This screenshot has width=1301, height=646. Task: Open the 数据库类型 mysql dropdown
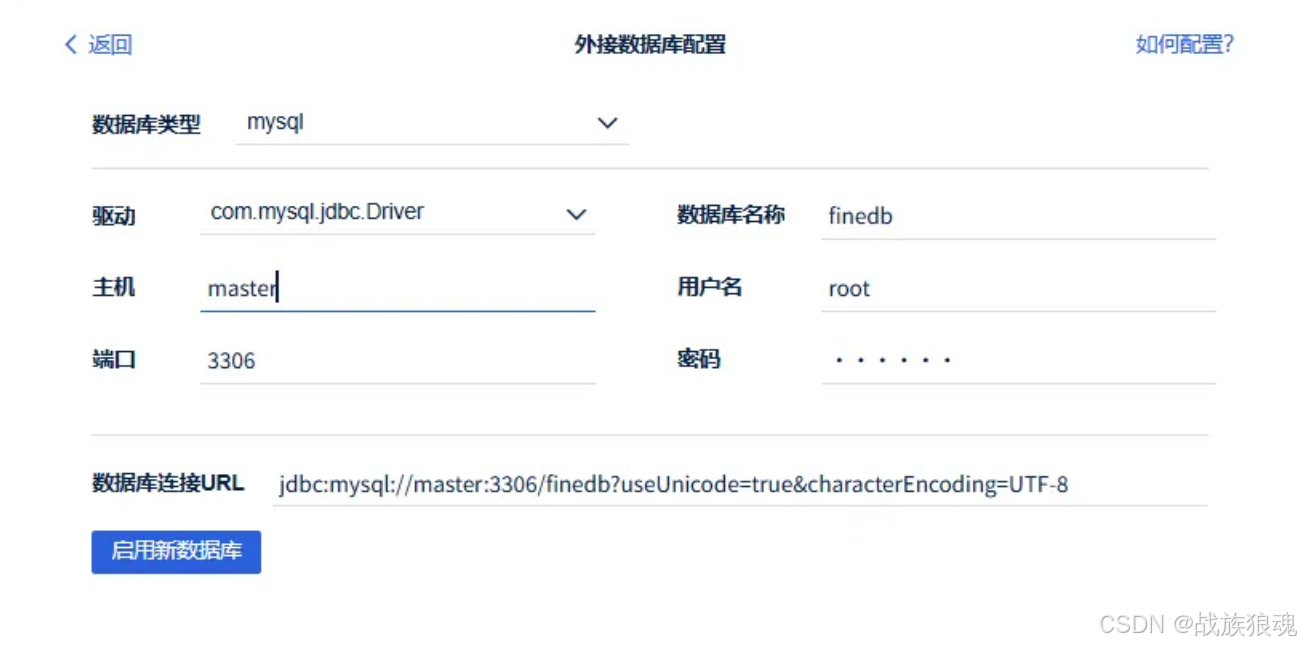coord(432,123)
